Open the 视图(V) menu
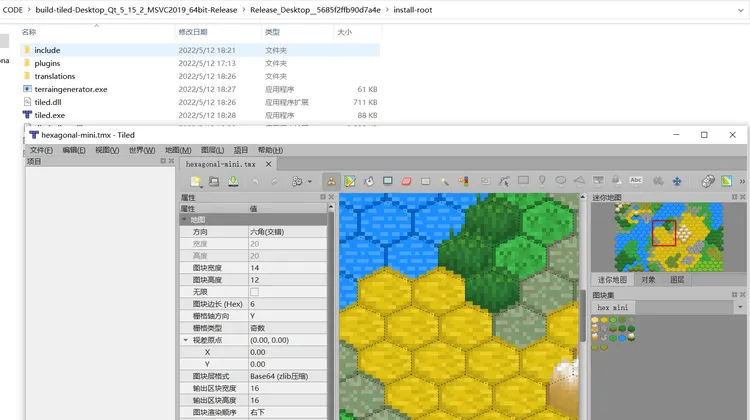 point(107,150)
